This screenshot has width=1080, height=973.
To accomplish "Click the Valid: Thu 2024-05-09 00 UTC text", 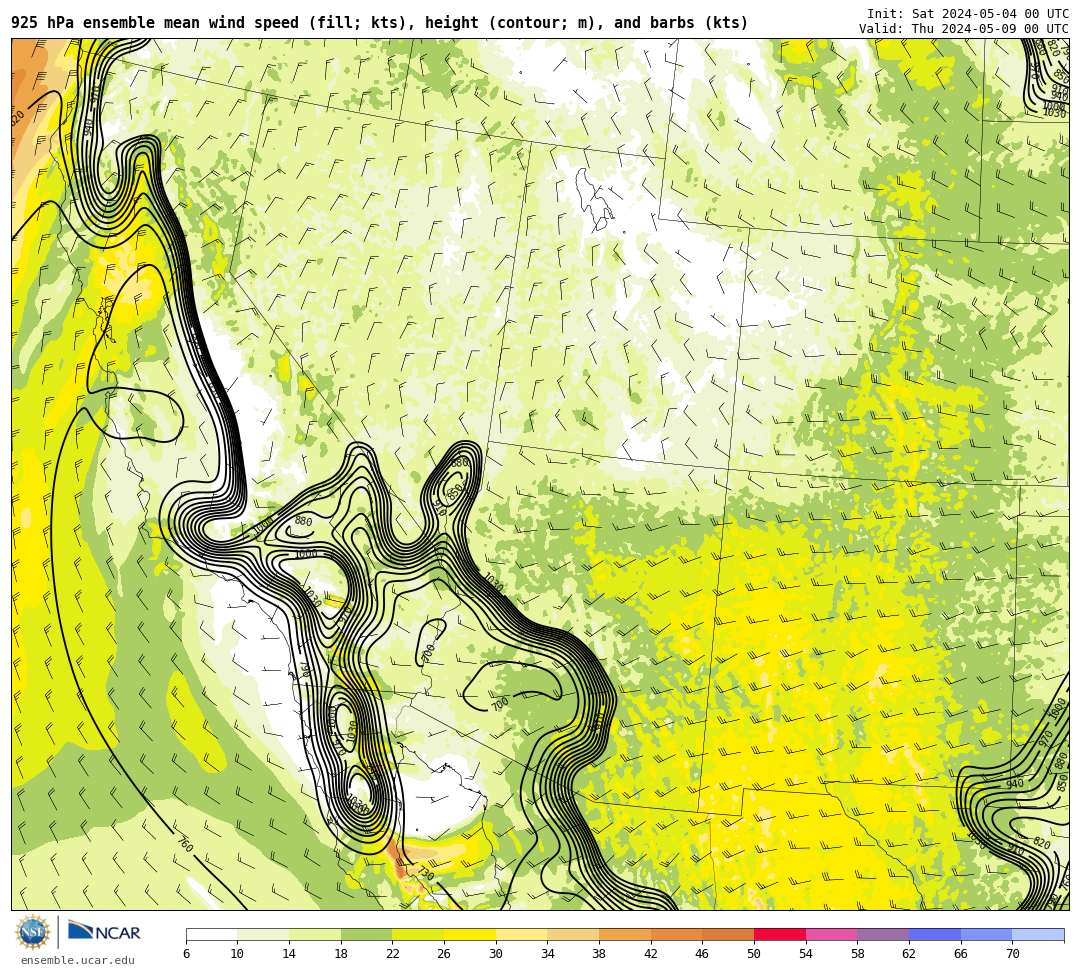I will pyautogui.click(x=964, y=28).
